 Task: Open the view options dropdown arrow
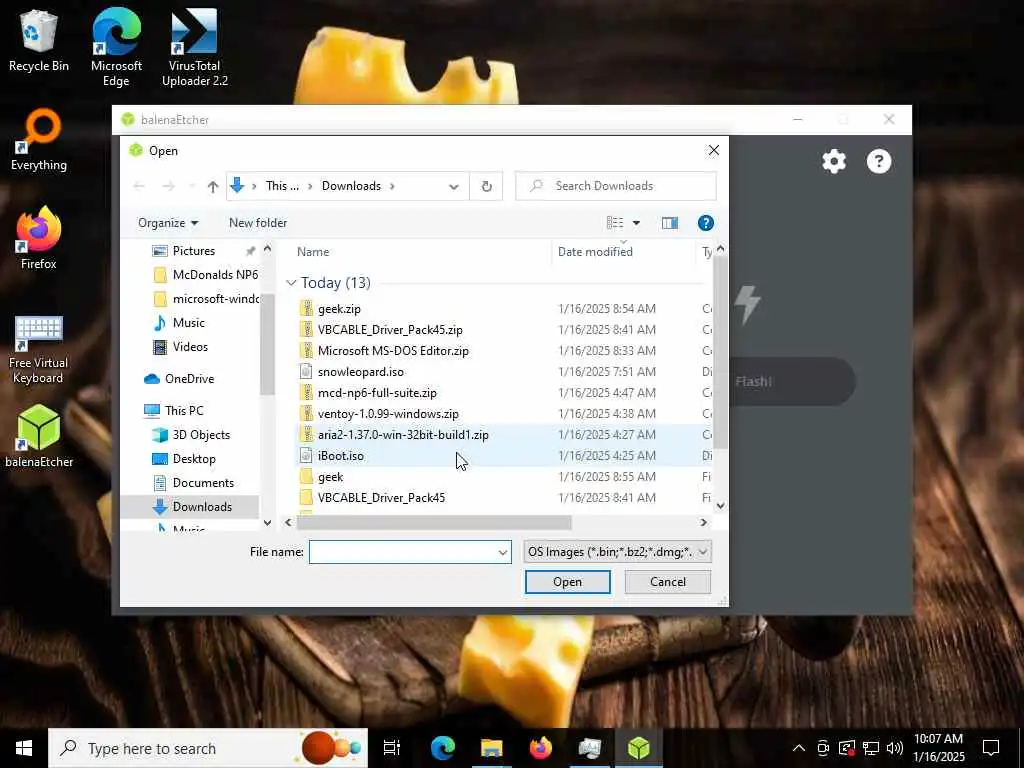636,223
